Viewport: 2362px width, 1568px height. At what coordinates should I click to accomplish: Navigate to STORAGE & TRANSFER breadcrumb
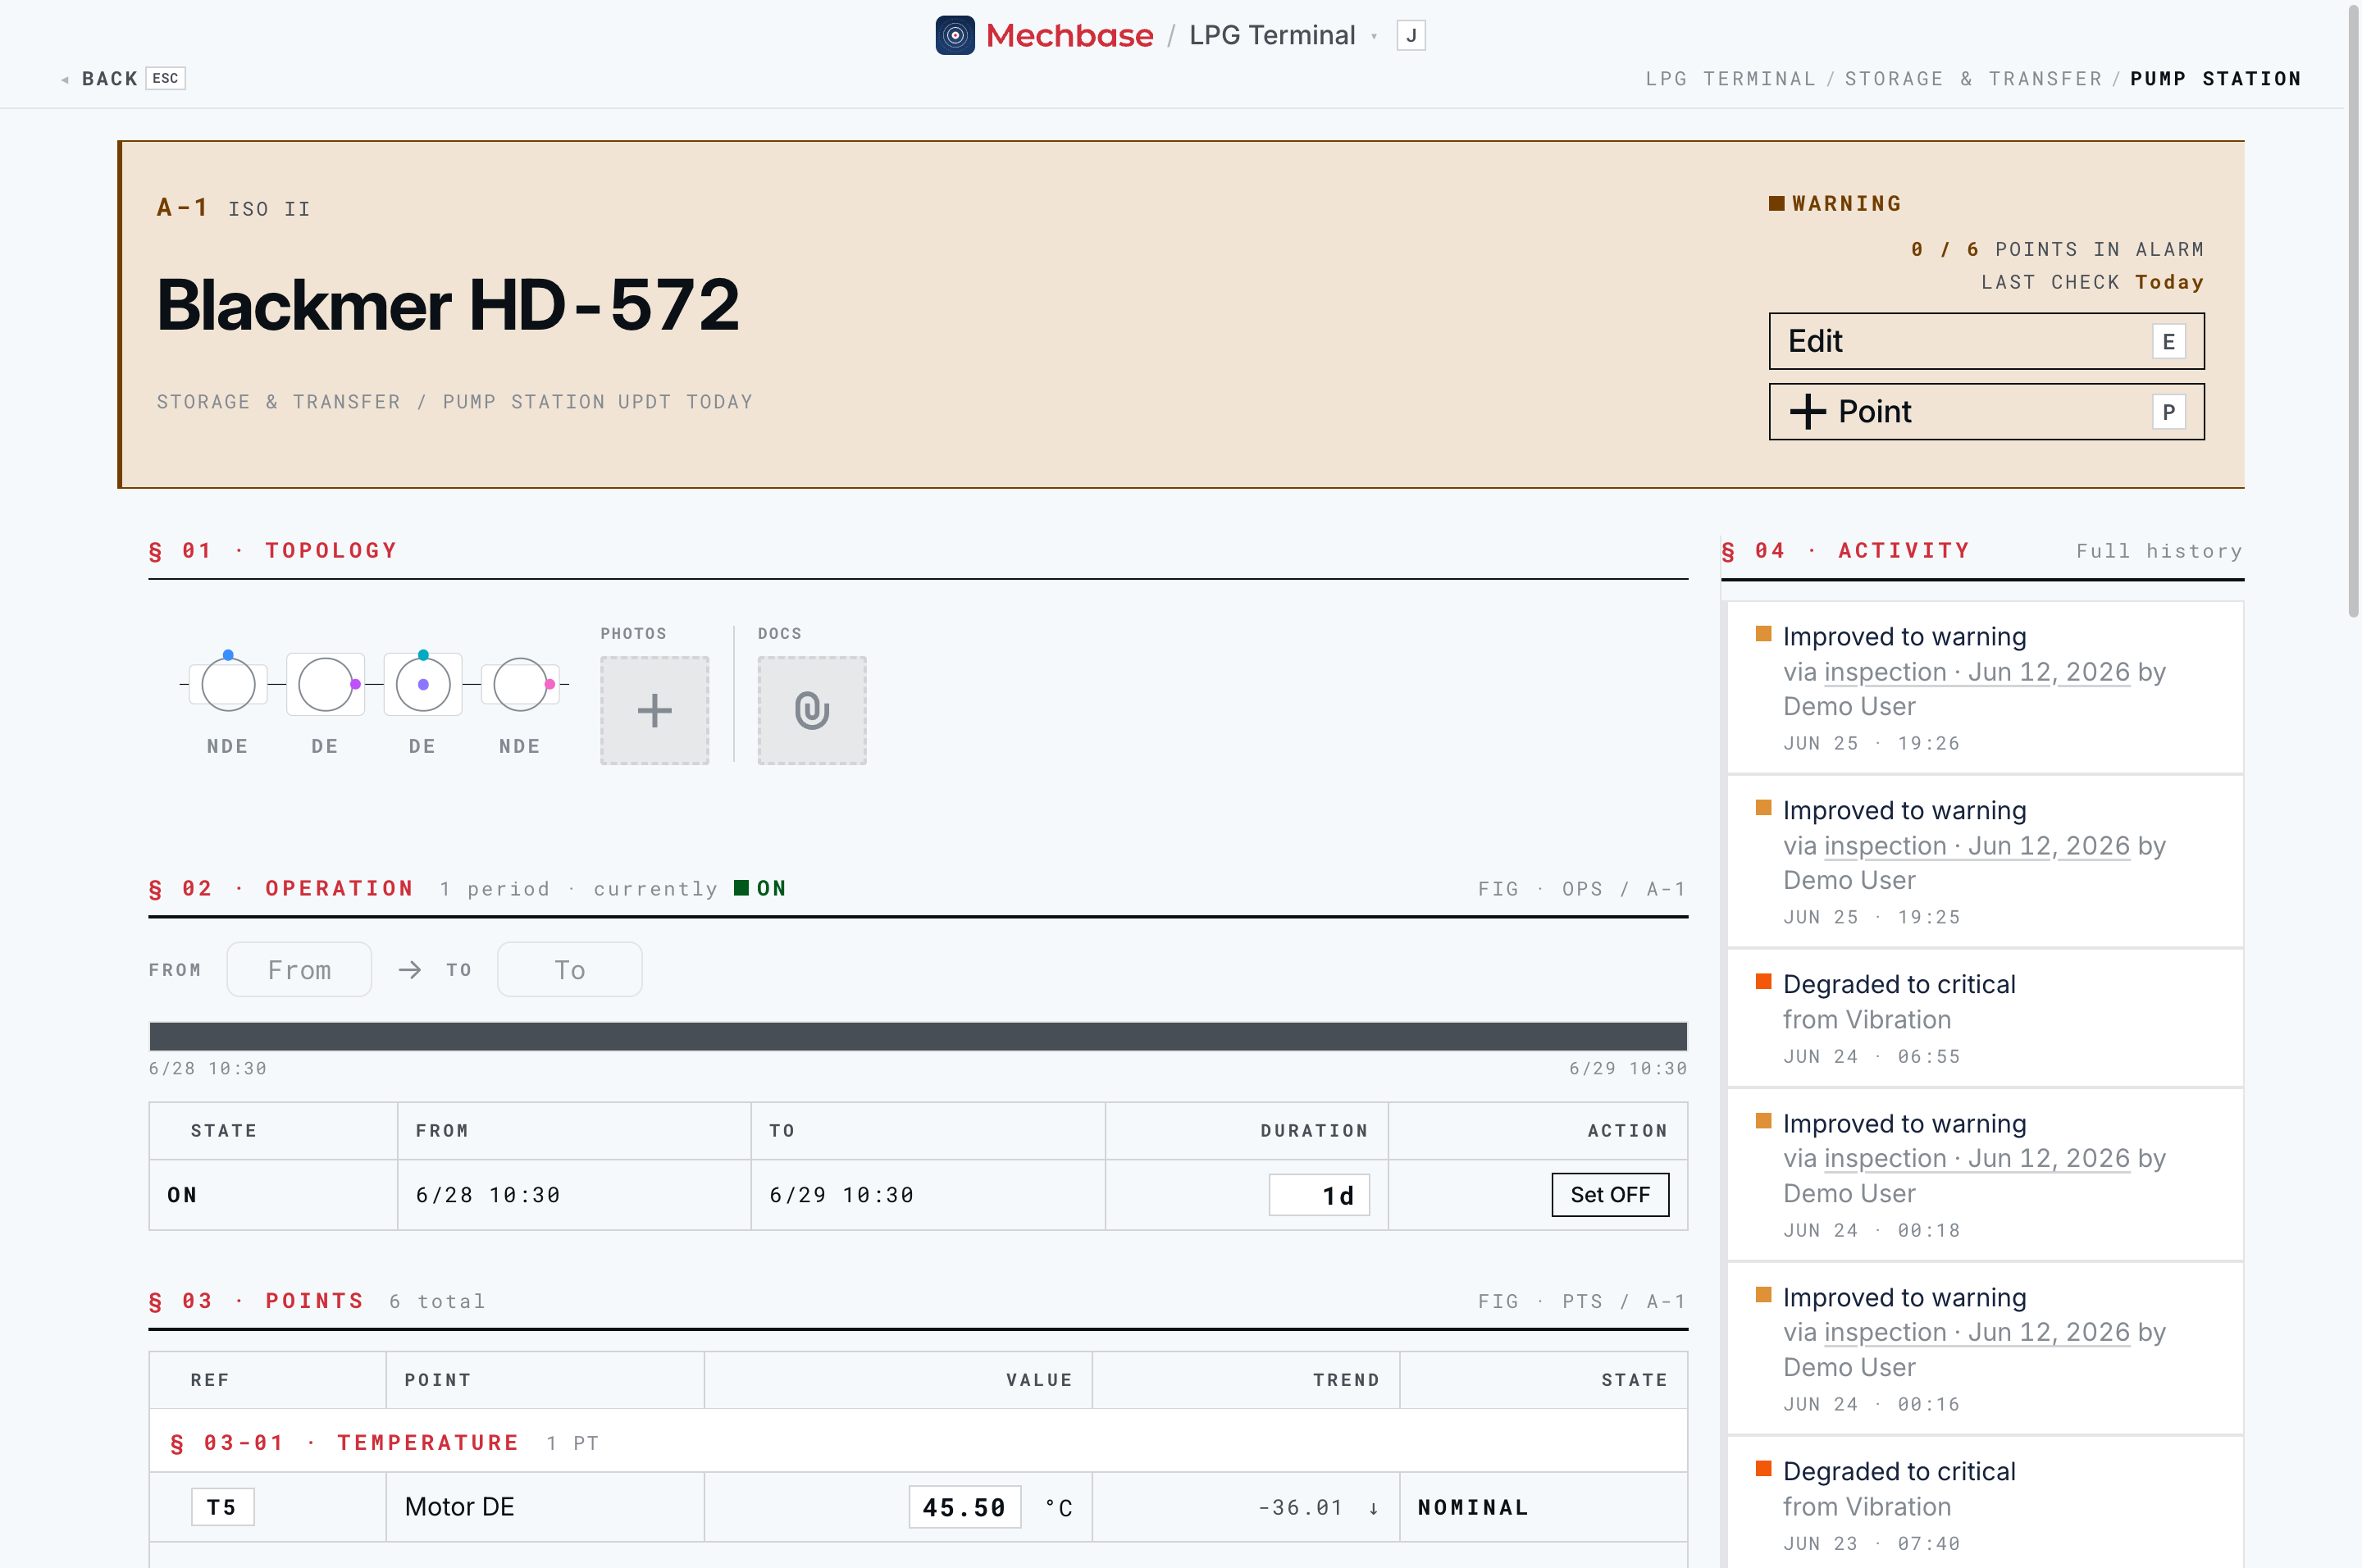tap(1974, 79)
